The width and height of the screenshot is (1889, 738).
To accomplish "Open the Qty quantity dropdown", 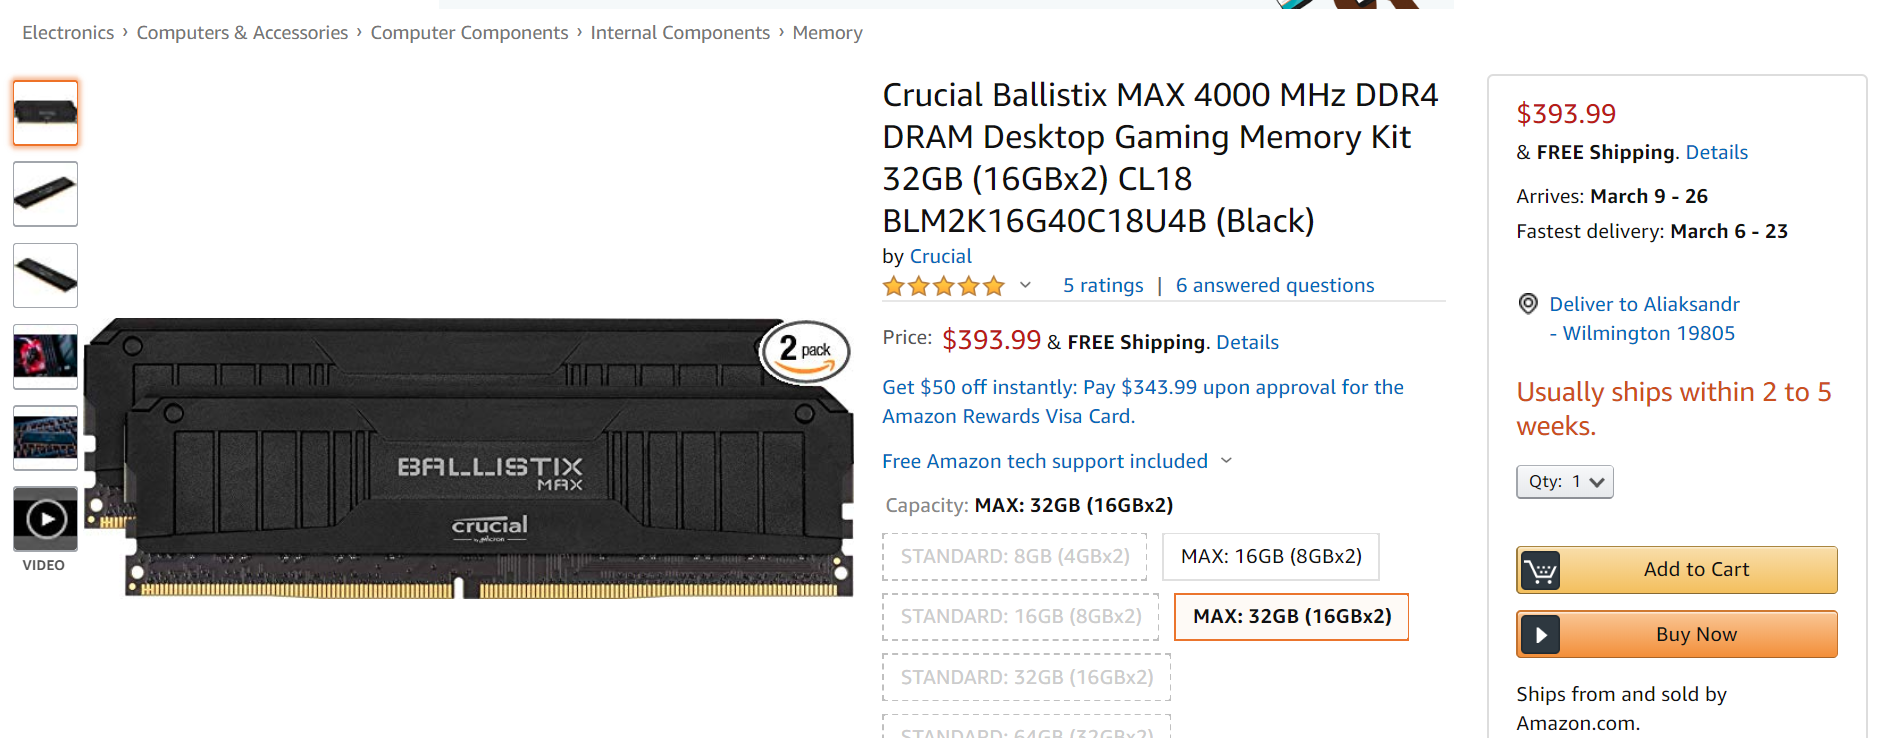I will 1564,482.
